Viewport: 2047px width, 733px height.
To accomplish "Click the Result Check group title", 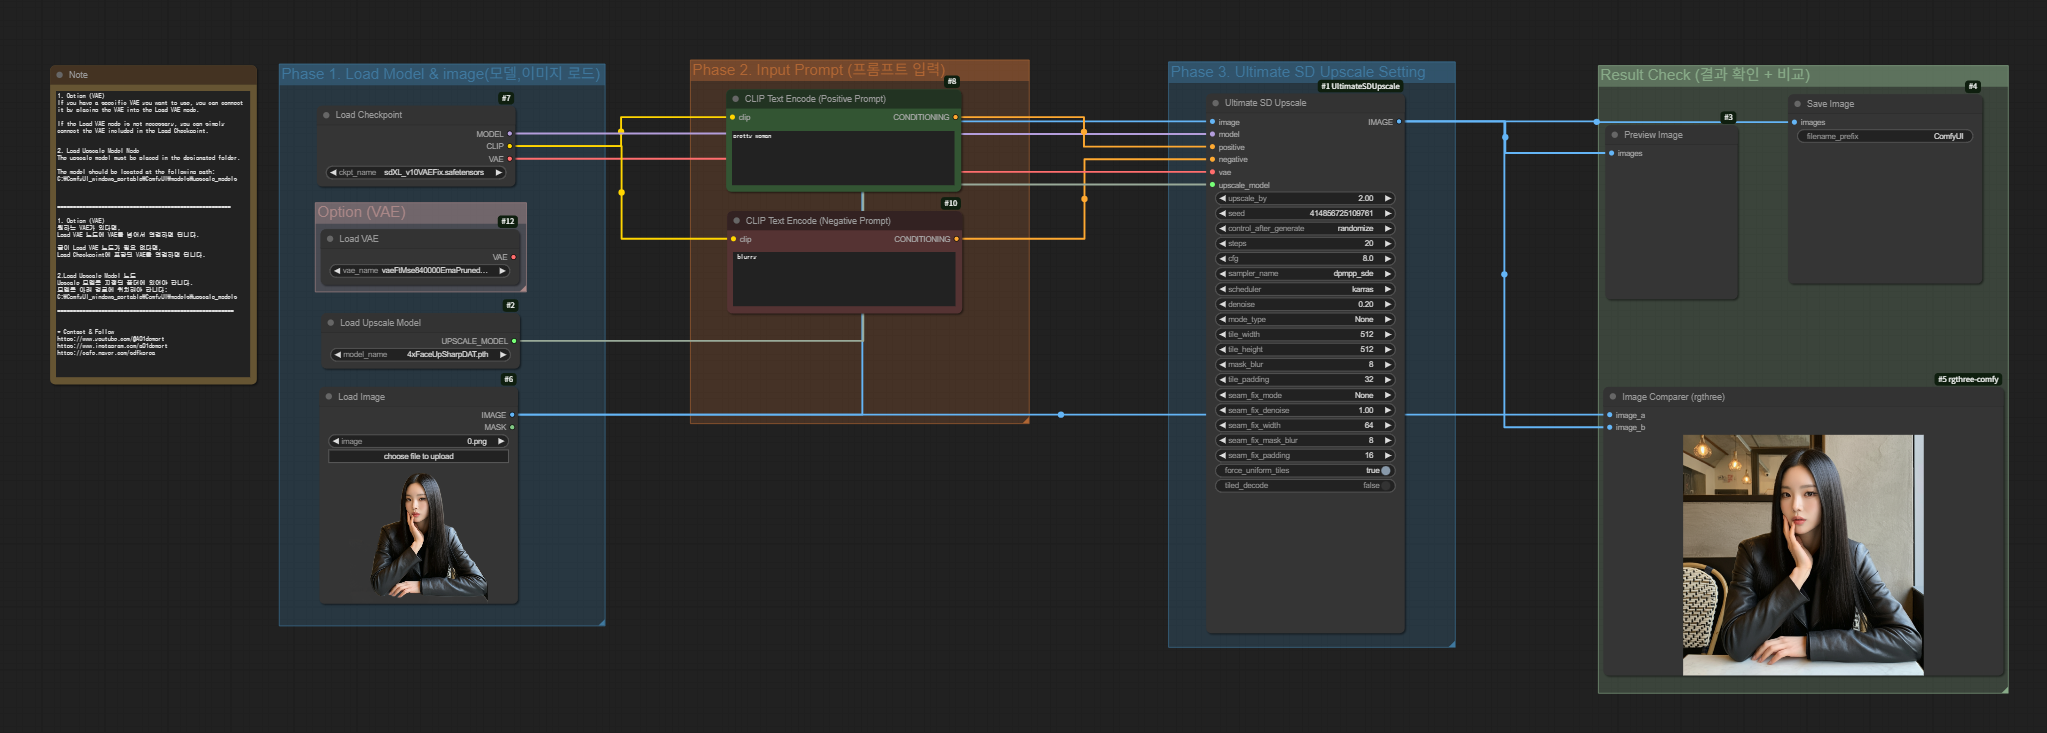I will coord(1704,75).
